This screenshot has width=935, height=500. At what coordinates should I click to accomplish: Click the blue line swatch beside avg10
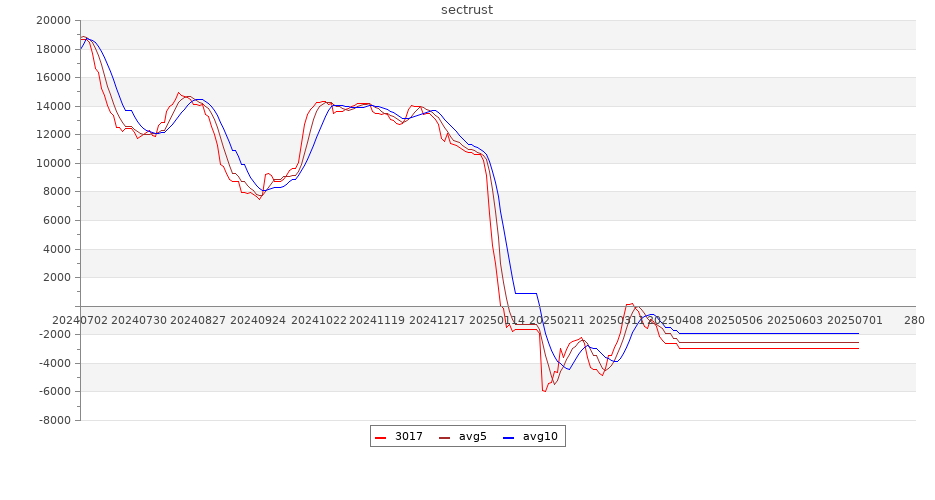pyautogui.click(x=509, y=437)
